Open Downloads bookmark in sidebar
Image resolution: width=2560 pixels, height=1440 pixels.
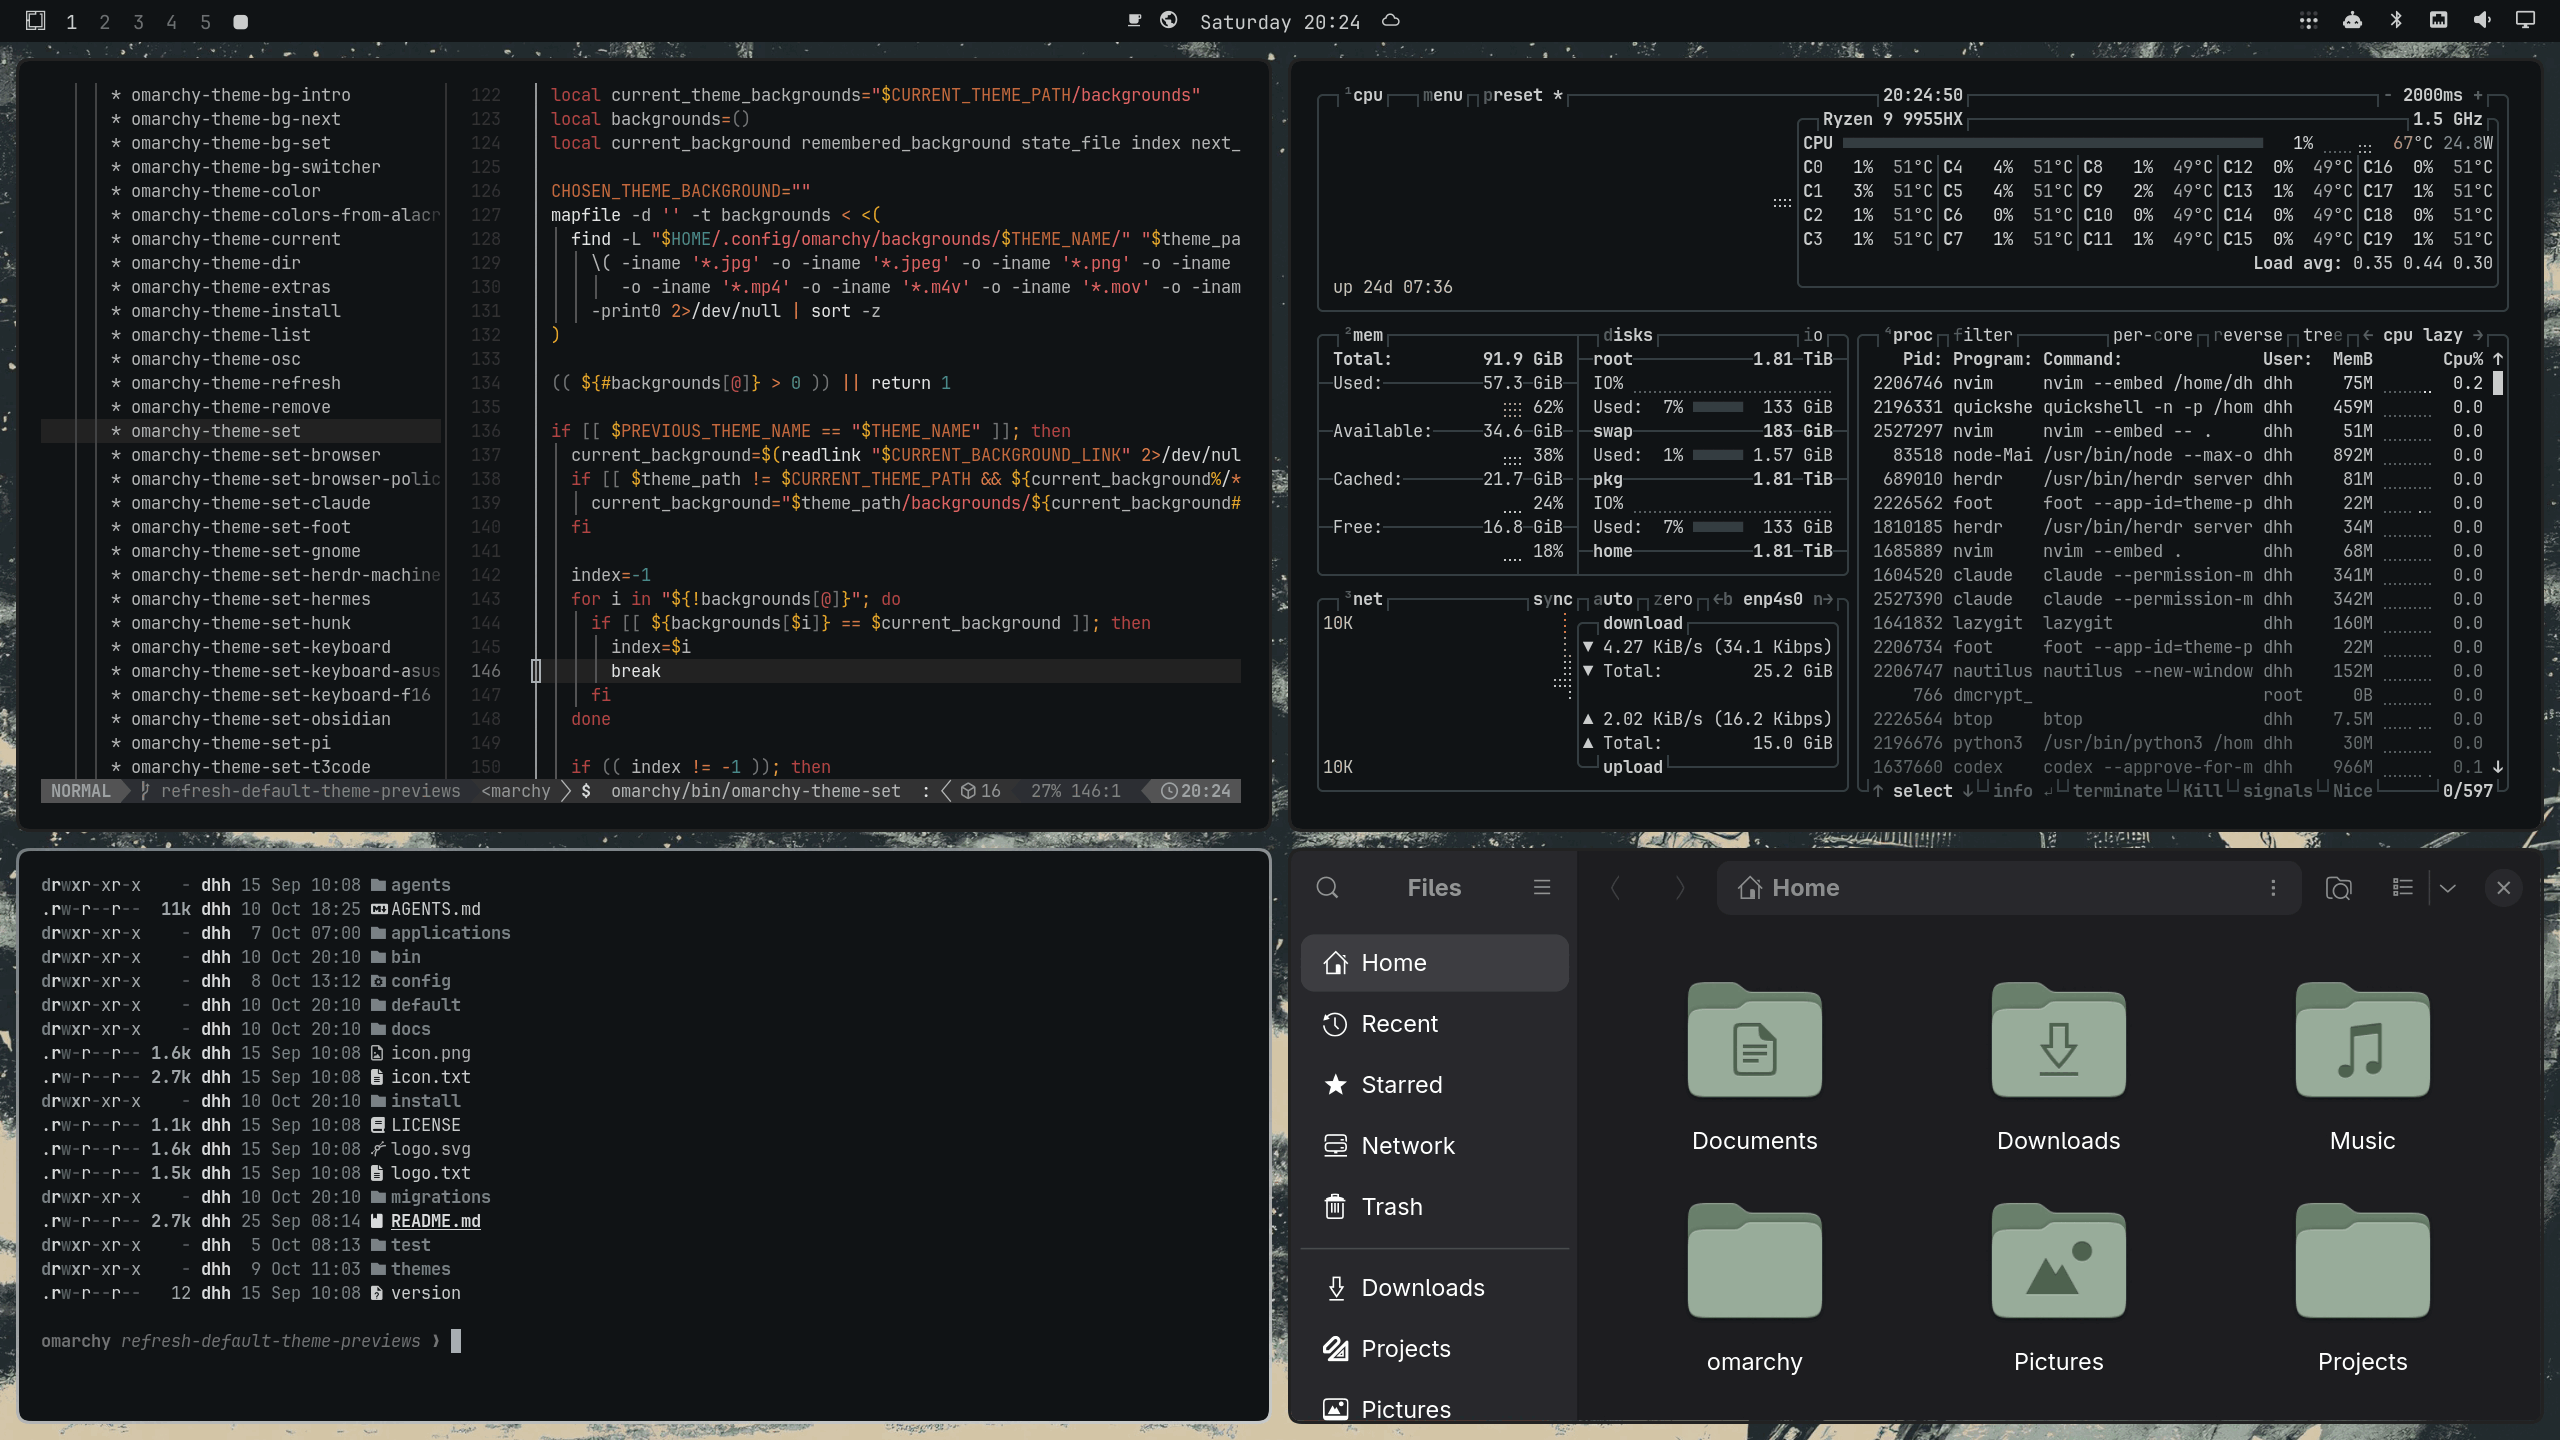tap(1434, 1288)
